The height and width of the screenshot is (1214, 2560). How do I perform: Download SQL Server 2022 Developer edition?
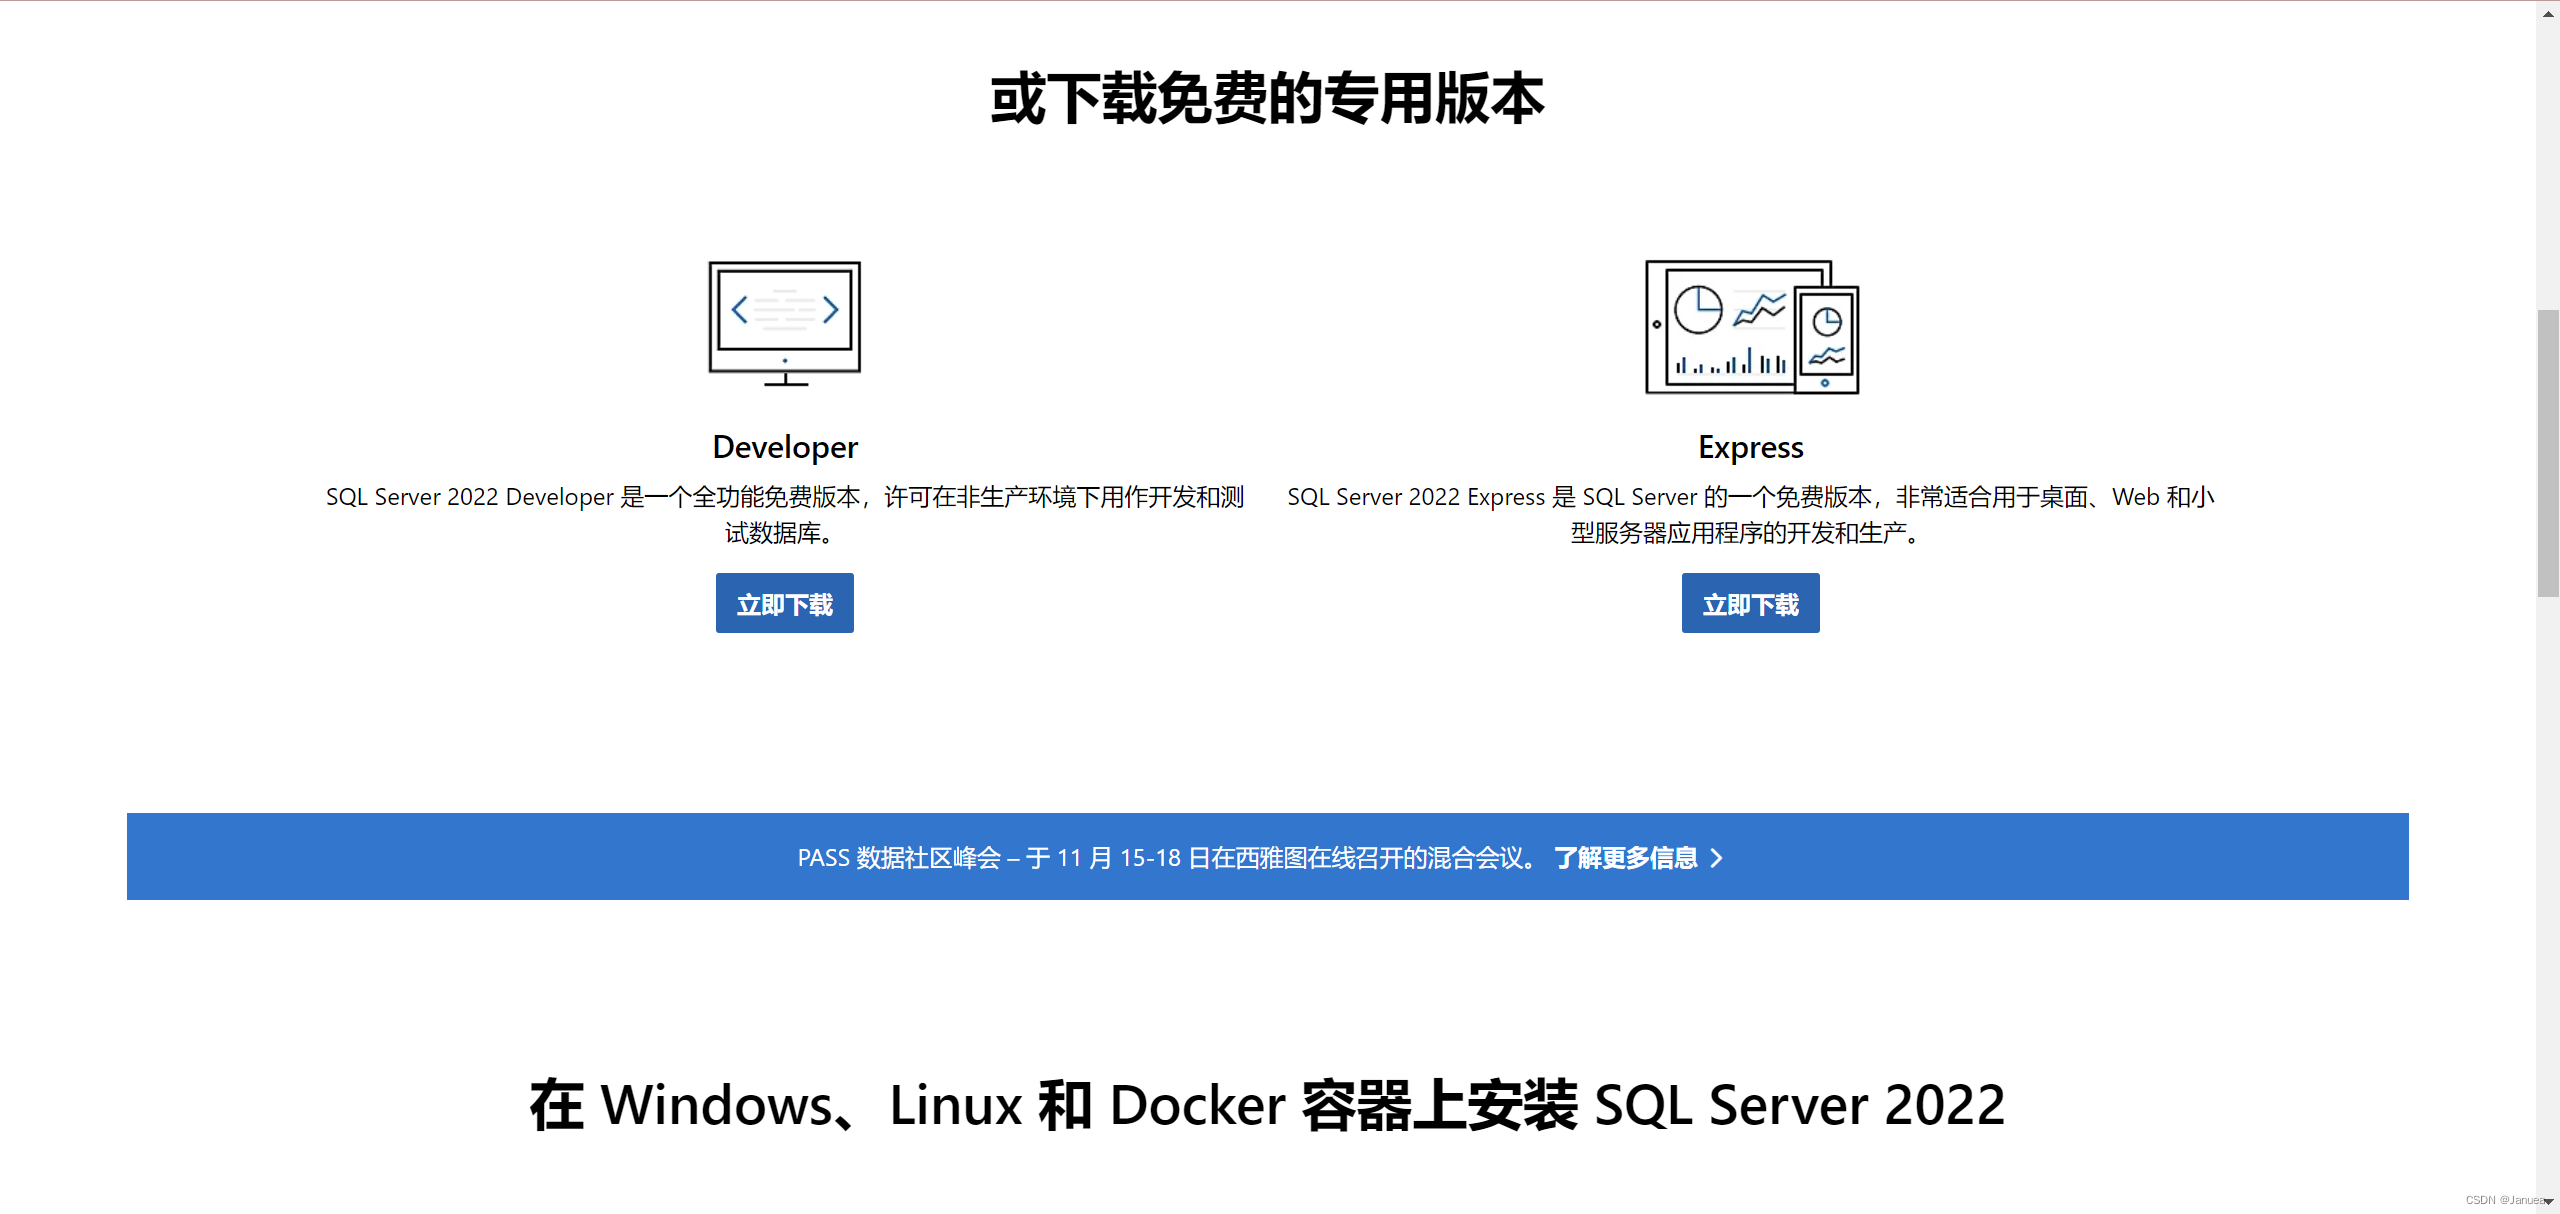click(x=785, y=603)
